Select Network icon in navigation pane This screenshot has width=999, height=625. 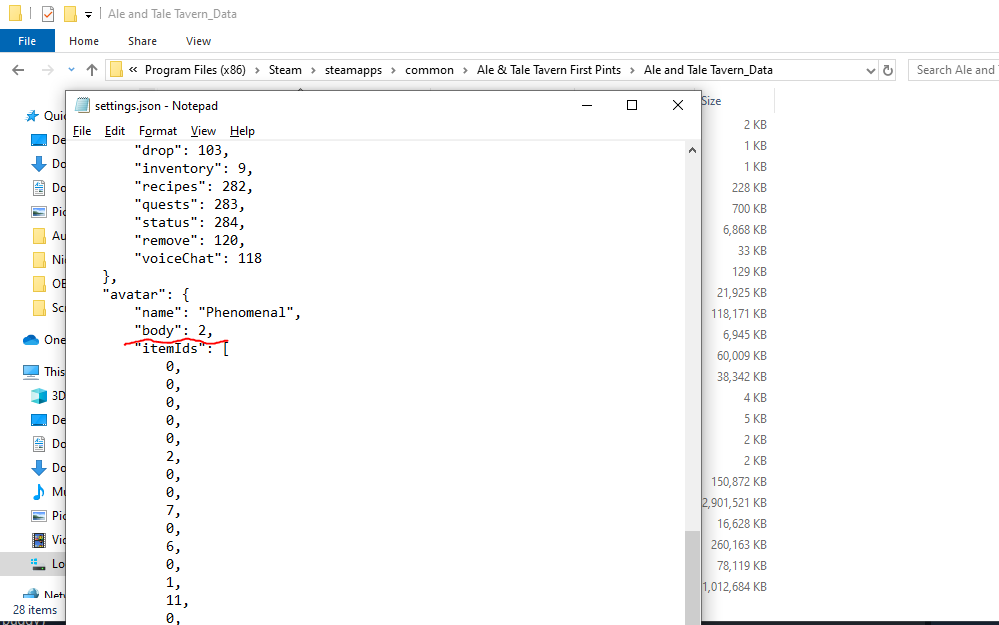31,594
